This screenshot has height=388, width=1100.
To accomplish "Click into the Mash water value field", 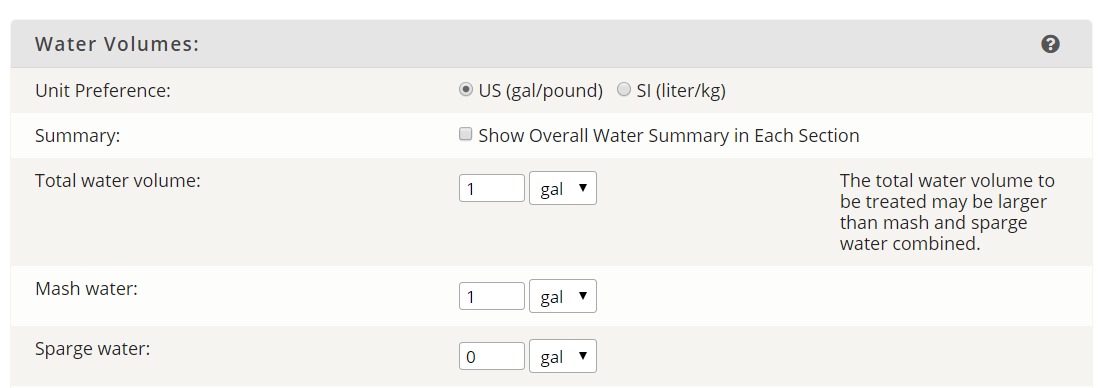I will coord(492,296).
